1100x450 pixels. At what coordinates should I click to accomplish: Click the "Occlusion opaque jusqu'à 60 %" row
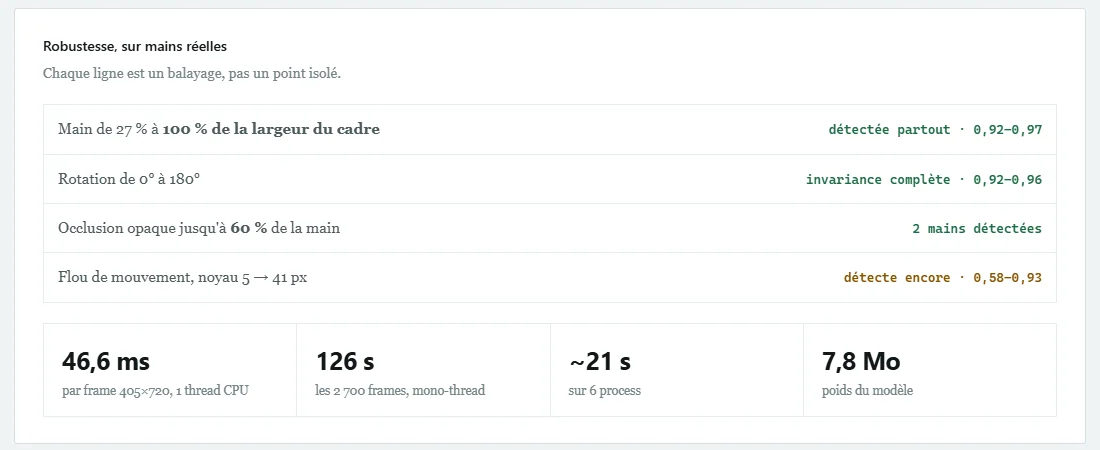(x=549, y=228)
